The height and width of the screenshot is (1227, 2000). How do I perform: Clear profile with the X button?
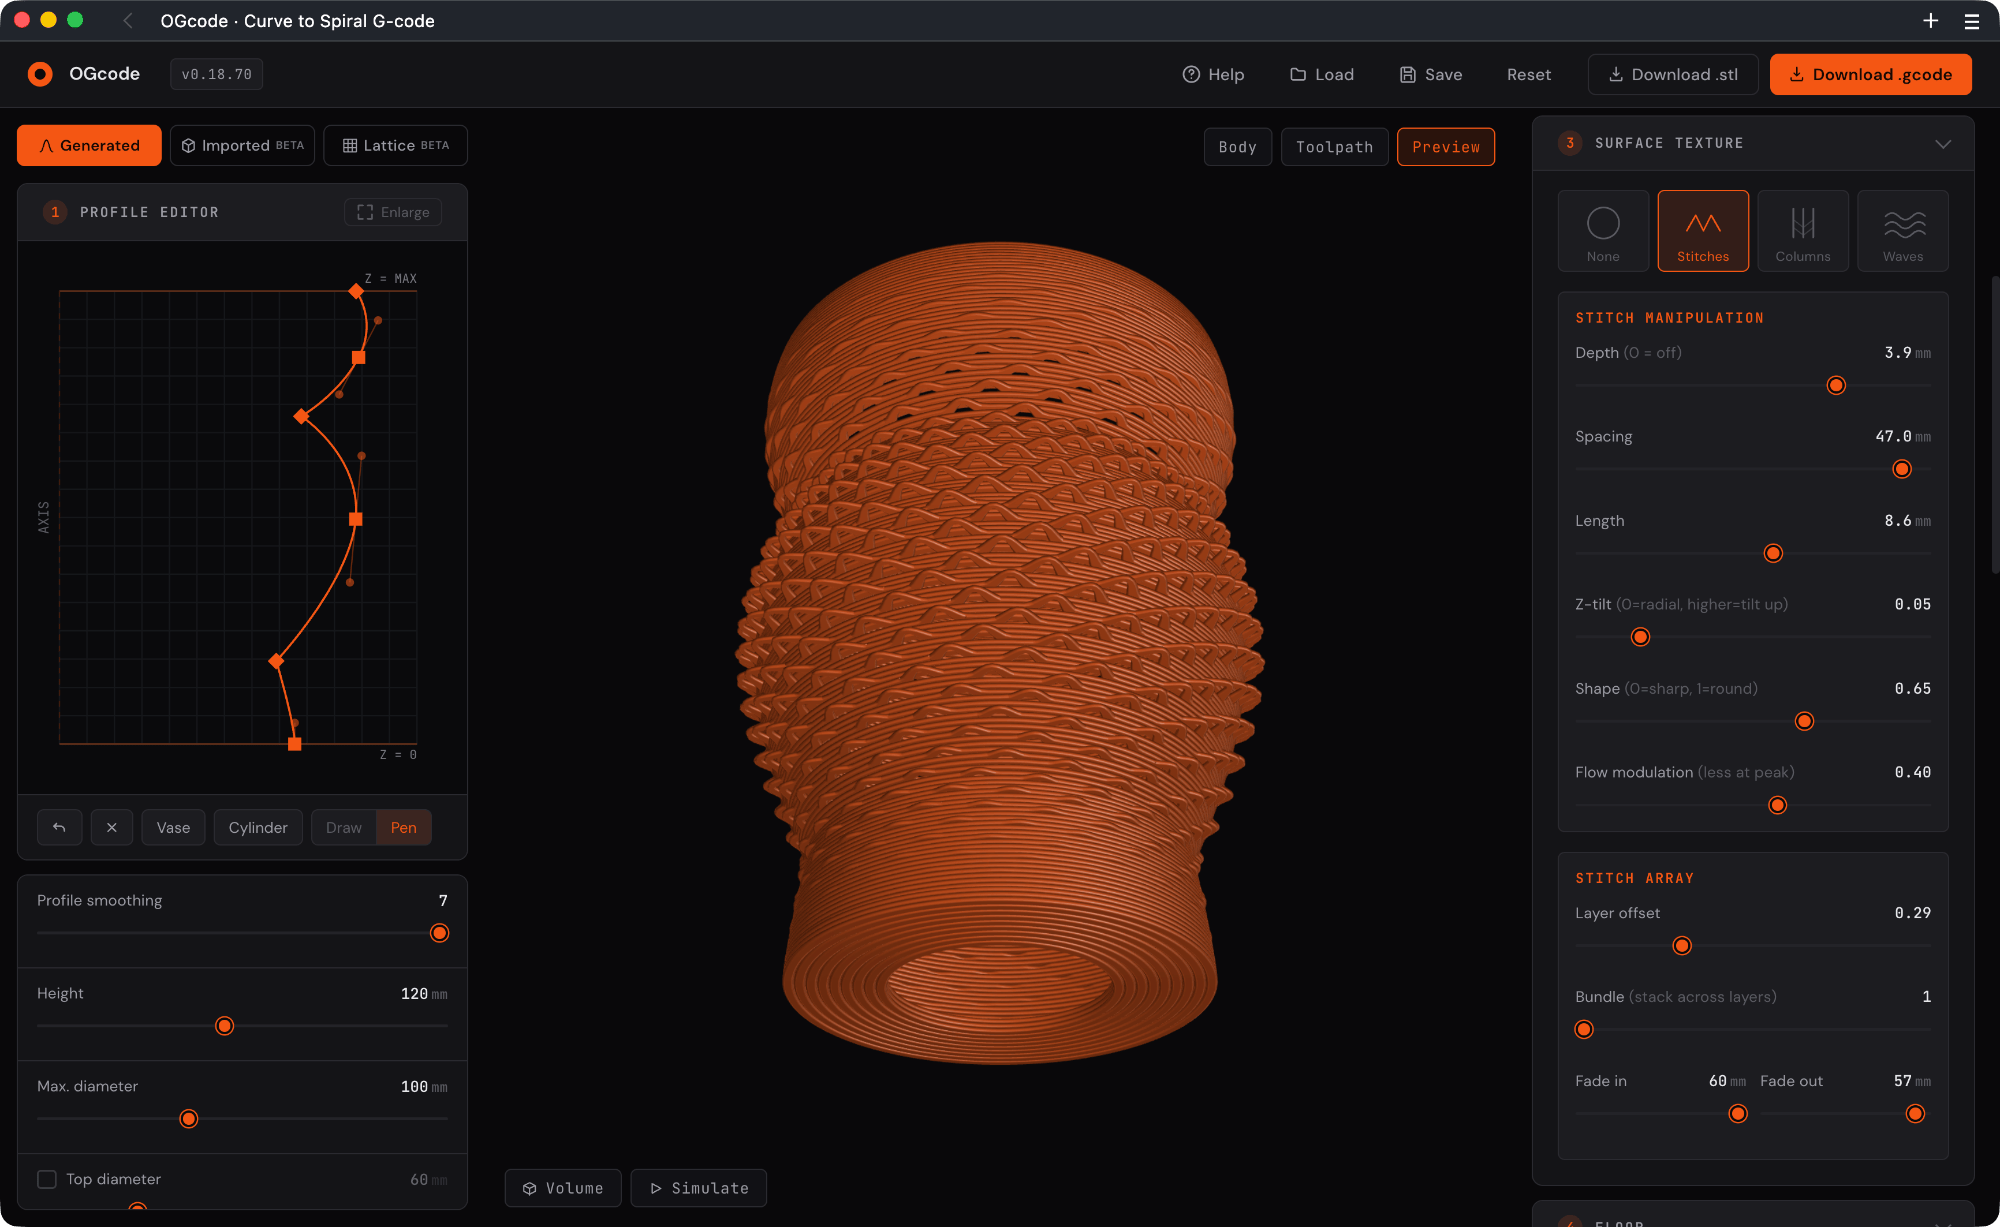pos(112,827)
